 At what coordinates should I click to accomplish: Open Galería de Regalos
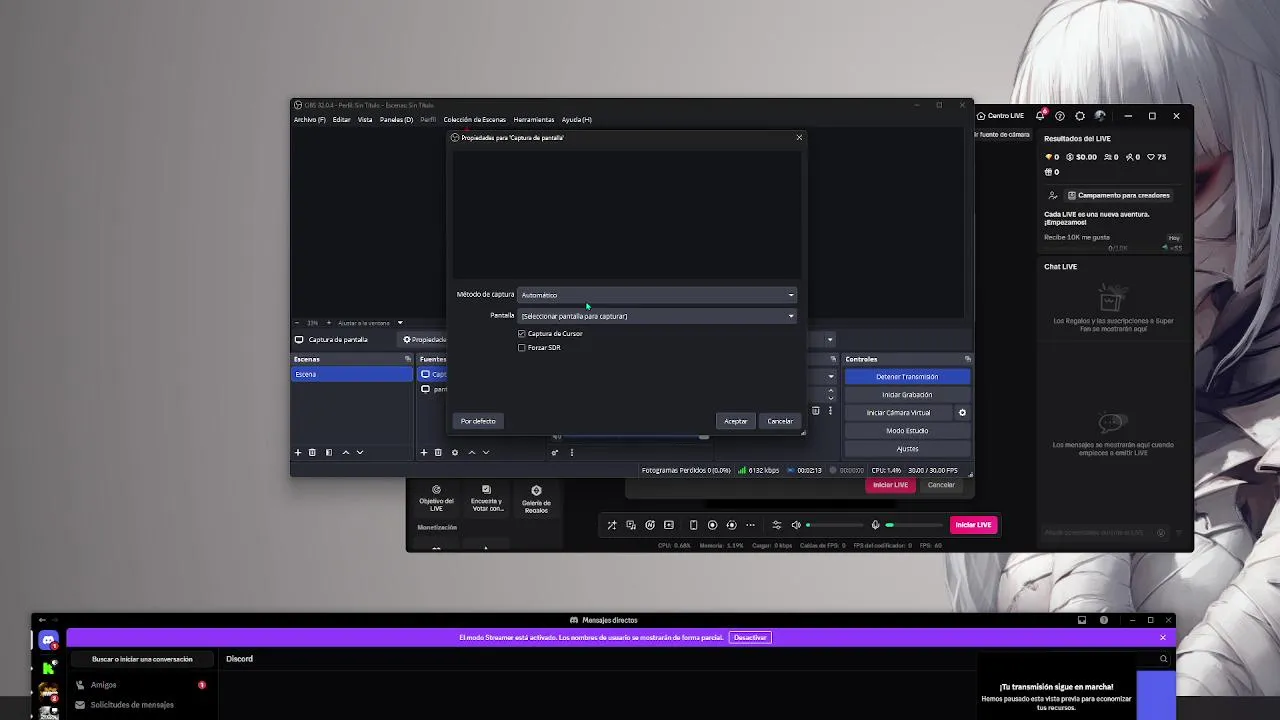[x=536, y=498]
